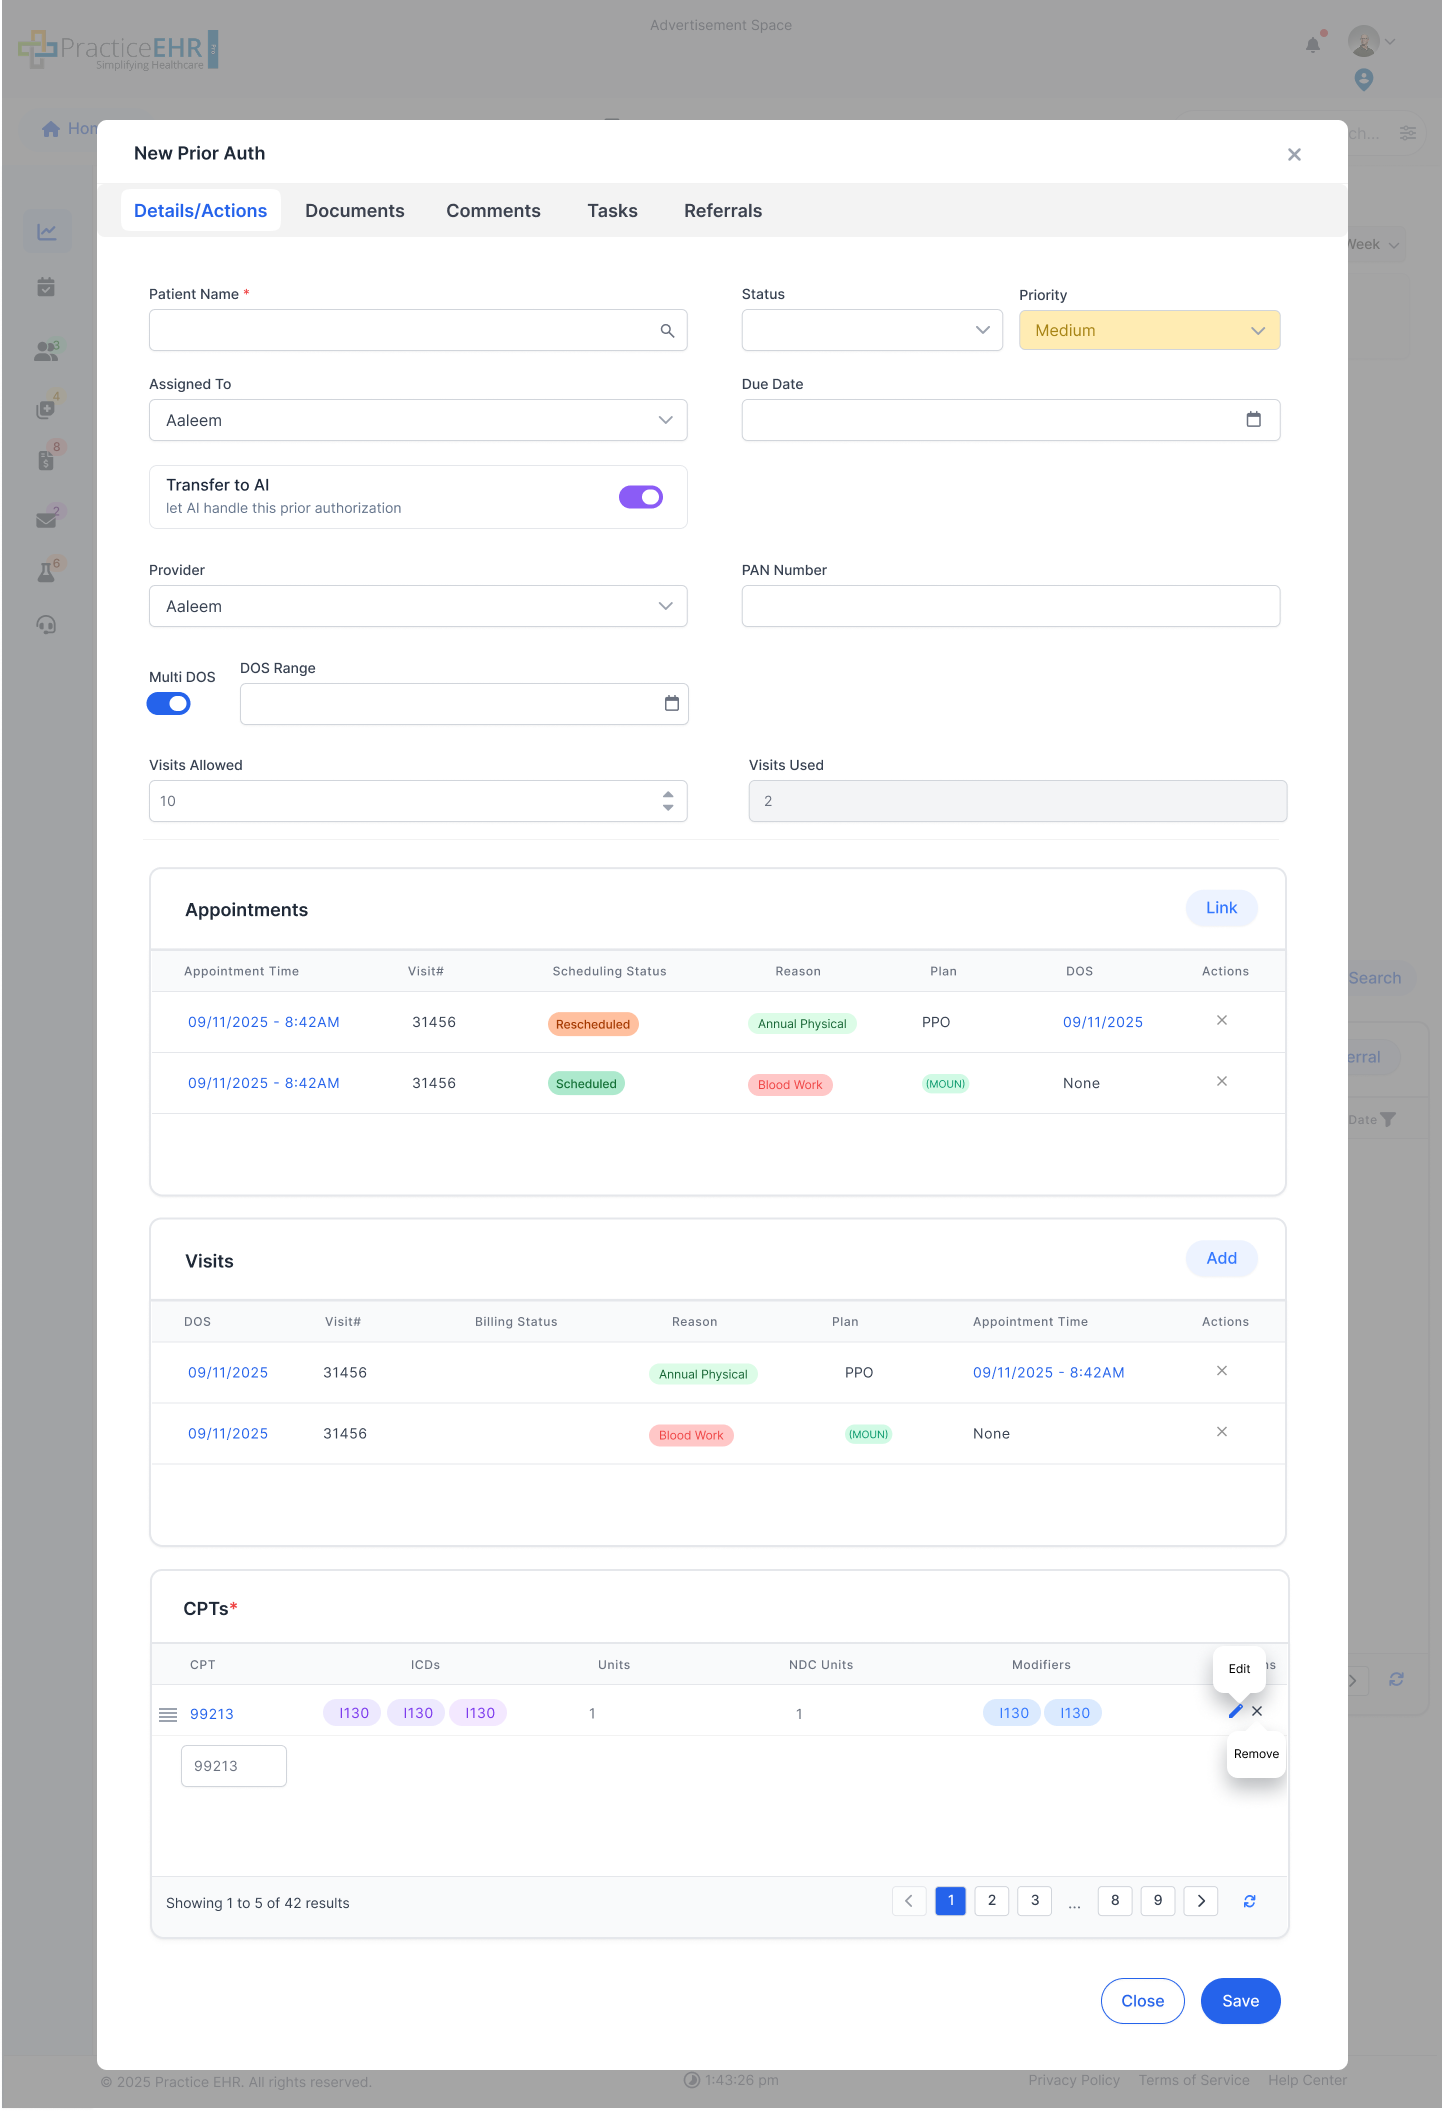Open the Due Date calendar picker
The width and height of the screenshot is (1442, 2111).
point(1253,420)
